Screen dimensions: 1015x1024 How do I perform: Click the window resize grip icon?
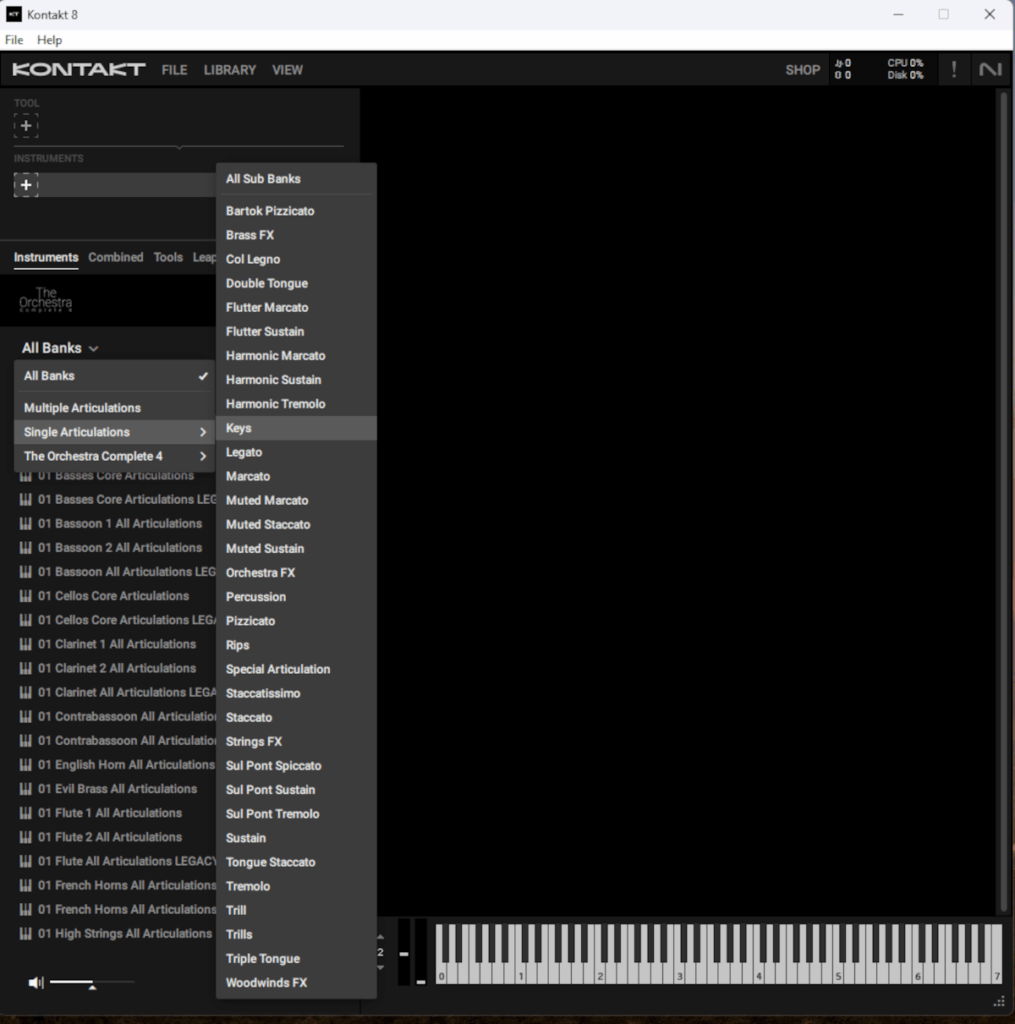(x=999, y=1002)
